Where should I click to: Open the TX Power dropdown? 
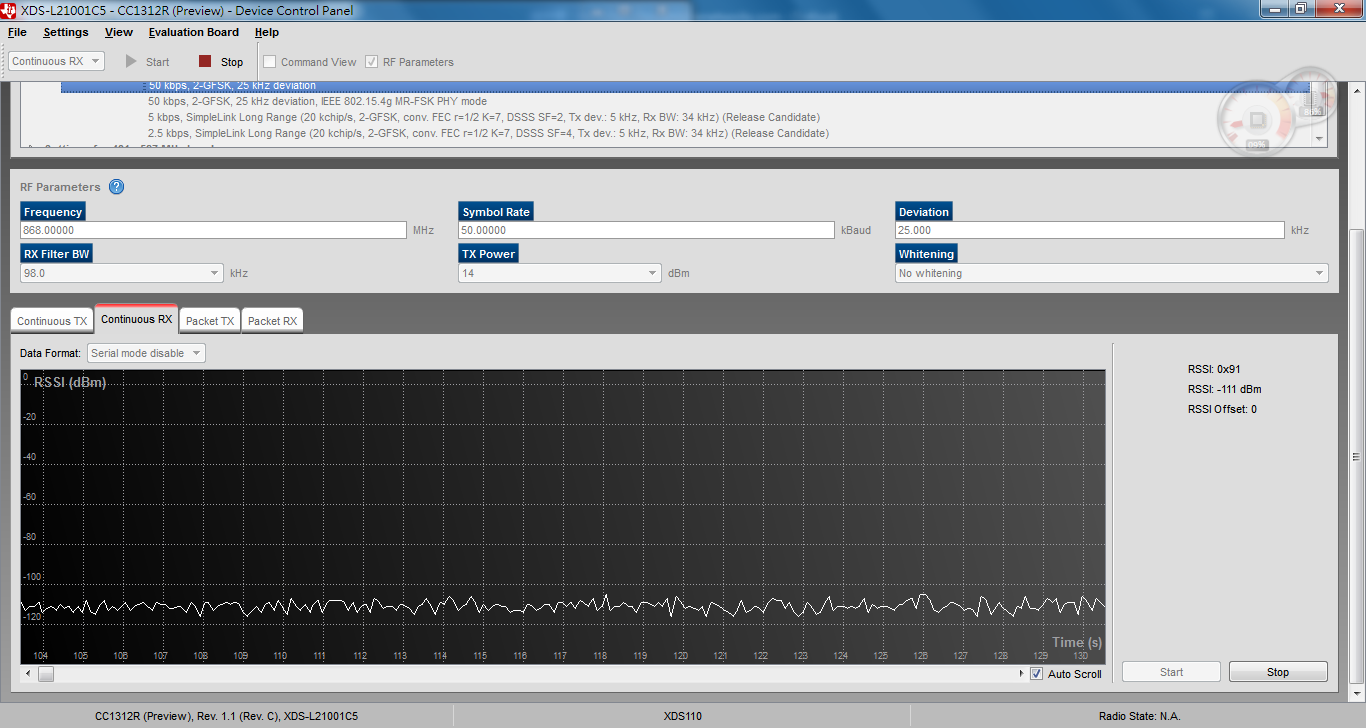(560, 273)
